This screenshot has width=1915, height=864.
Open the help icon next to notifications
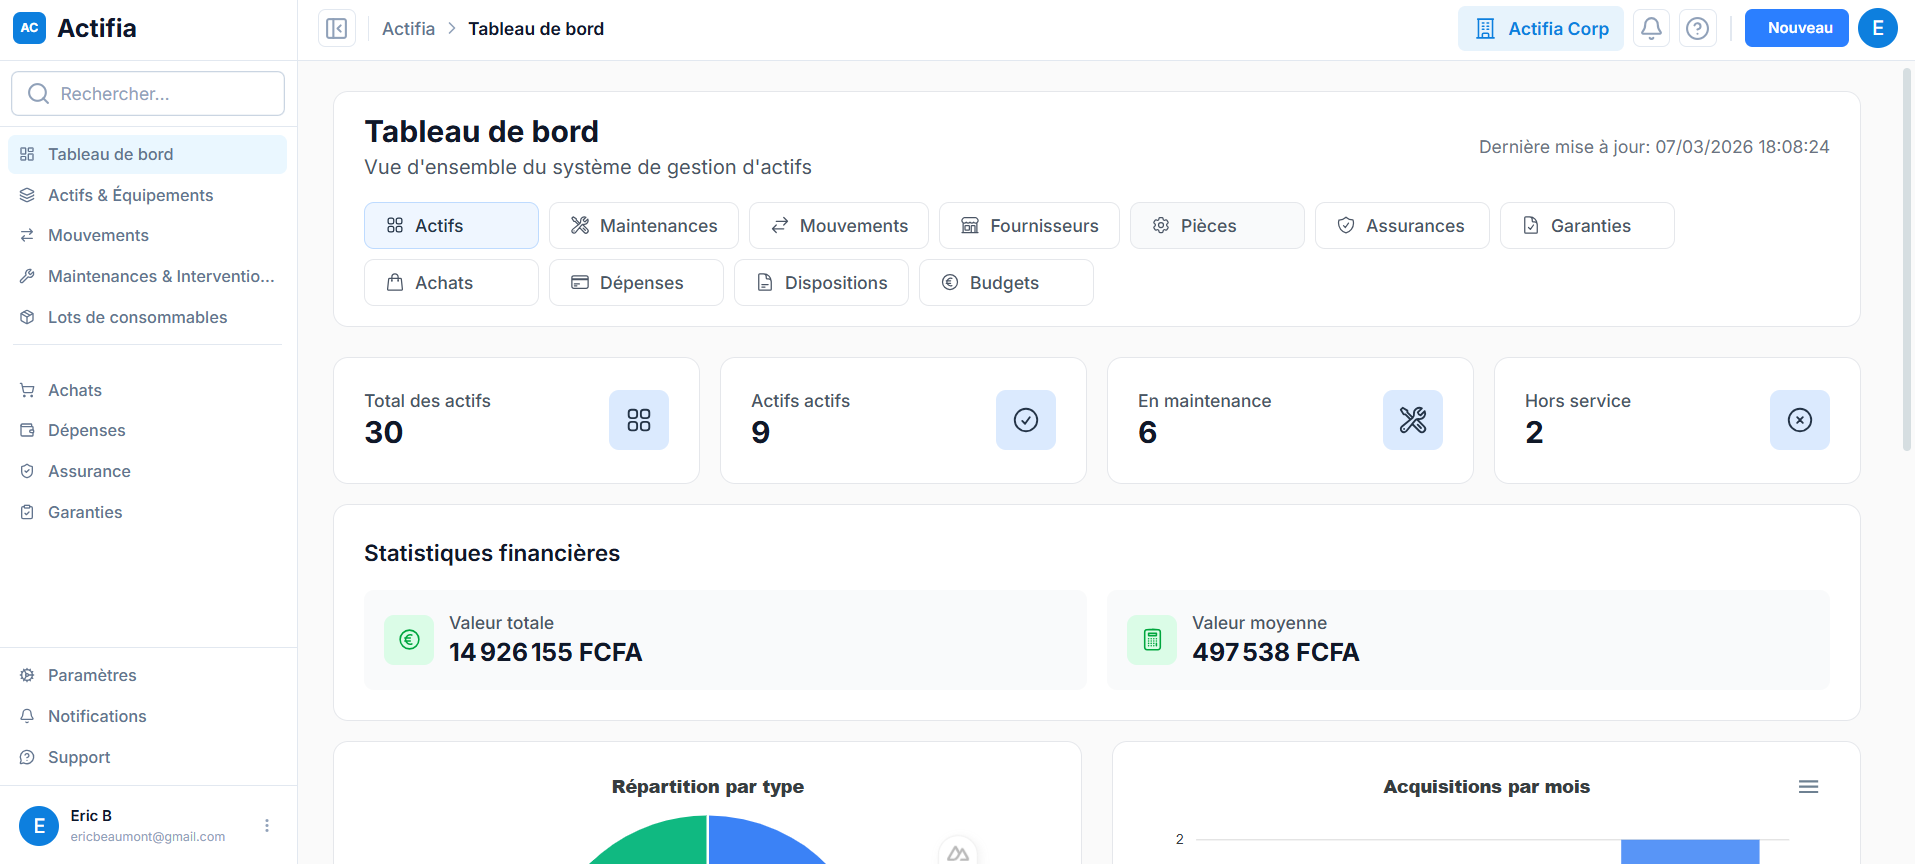coord(1697,28)
